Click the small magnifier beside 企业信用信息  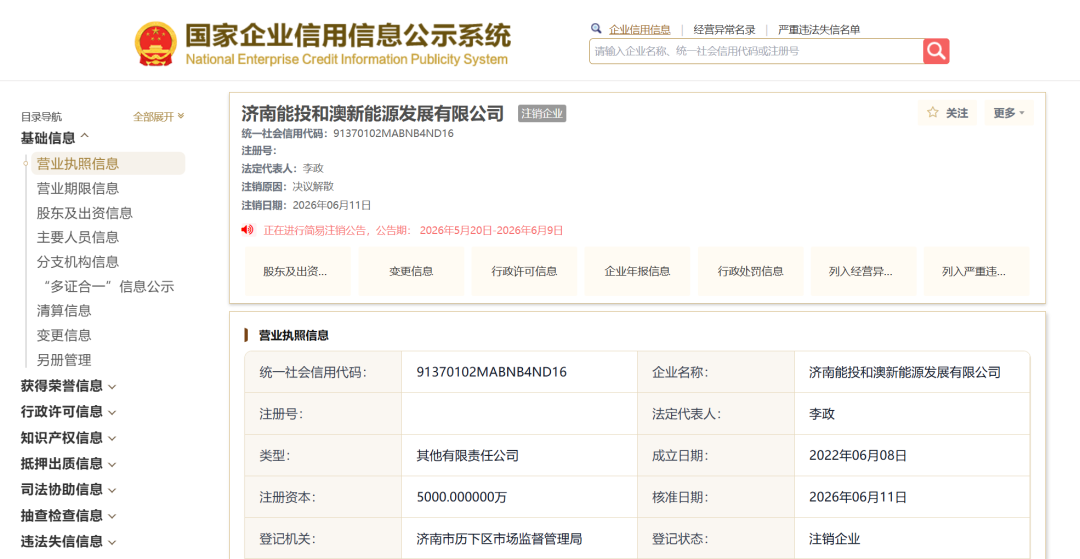coord(596,28)
